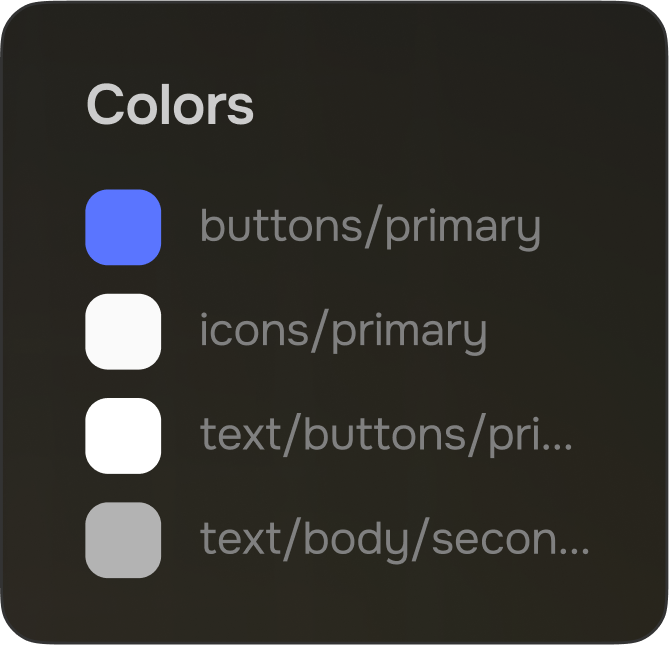Click the truncated text/buttons/pri... label

pos(386,435)
